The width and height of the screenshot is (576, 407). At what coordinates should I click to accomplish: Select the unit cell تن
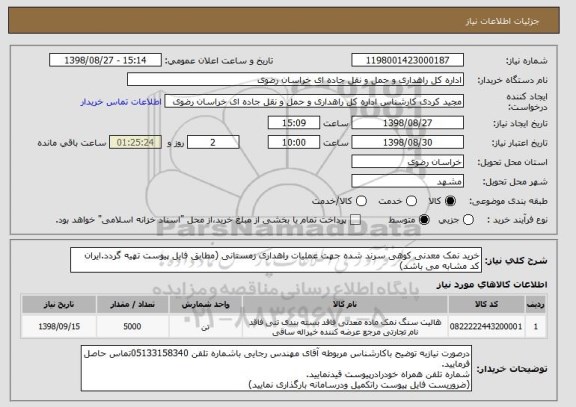pos(205,327)
